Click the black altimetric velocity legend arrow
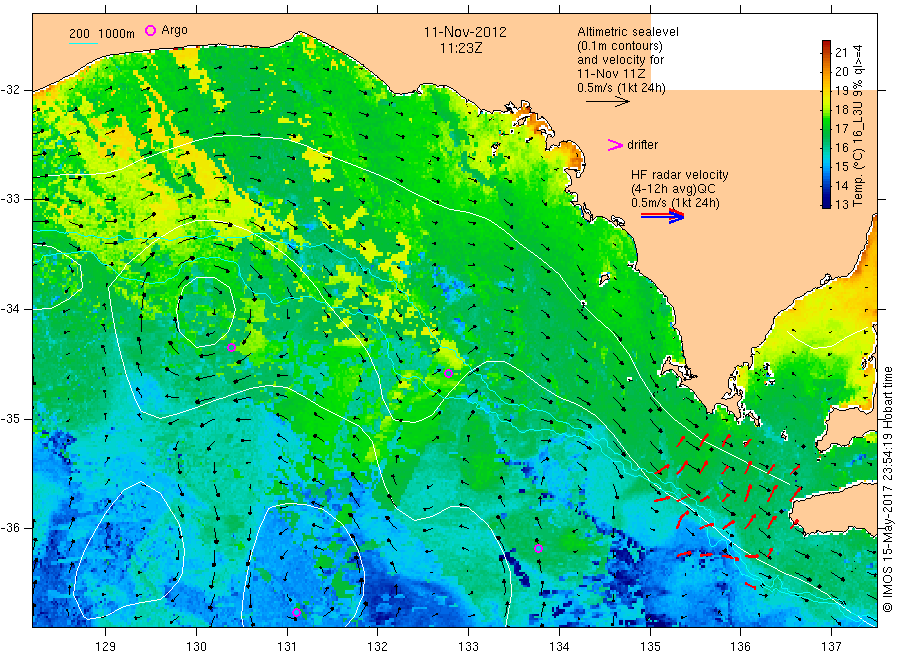 (x=608, y=102)
